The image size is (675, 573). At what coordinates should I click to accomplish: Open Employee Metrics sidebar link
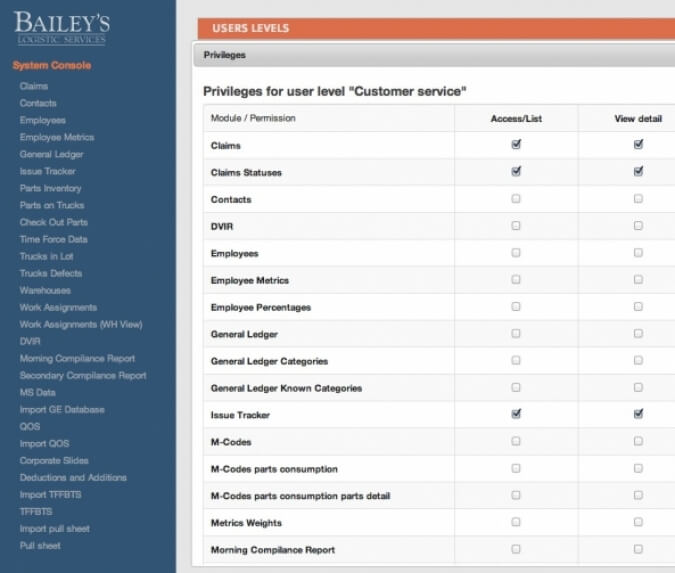pyautogui.click(x=57, y=137)
